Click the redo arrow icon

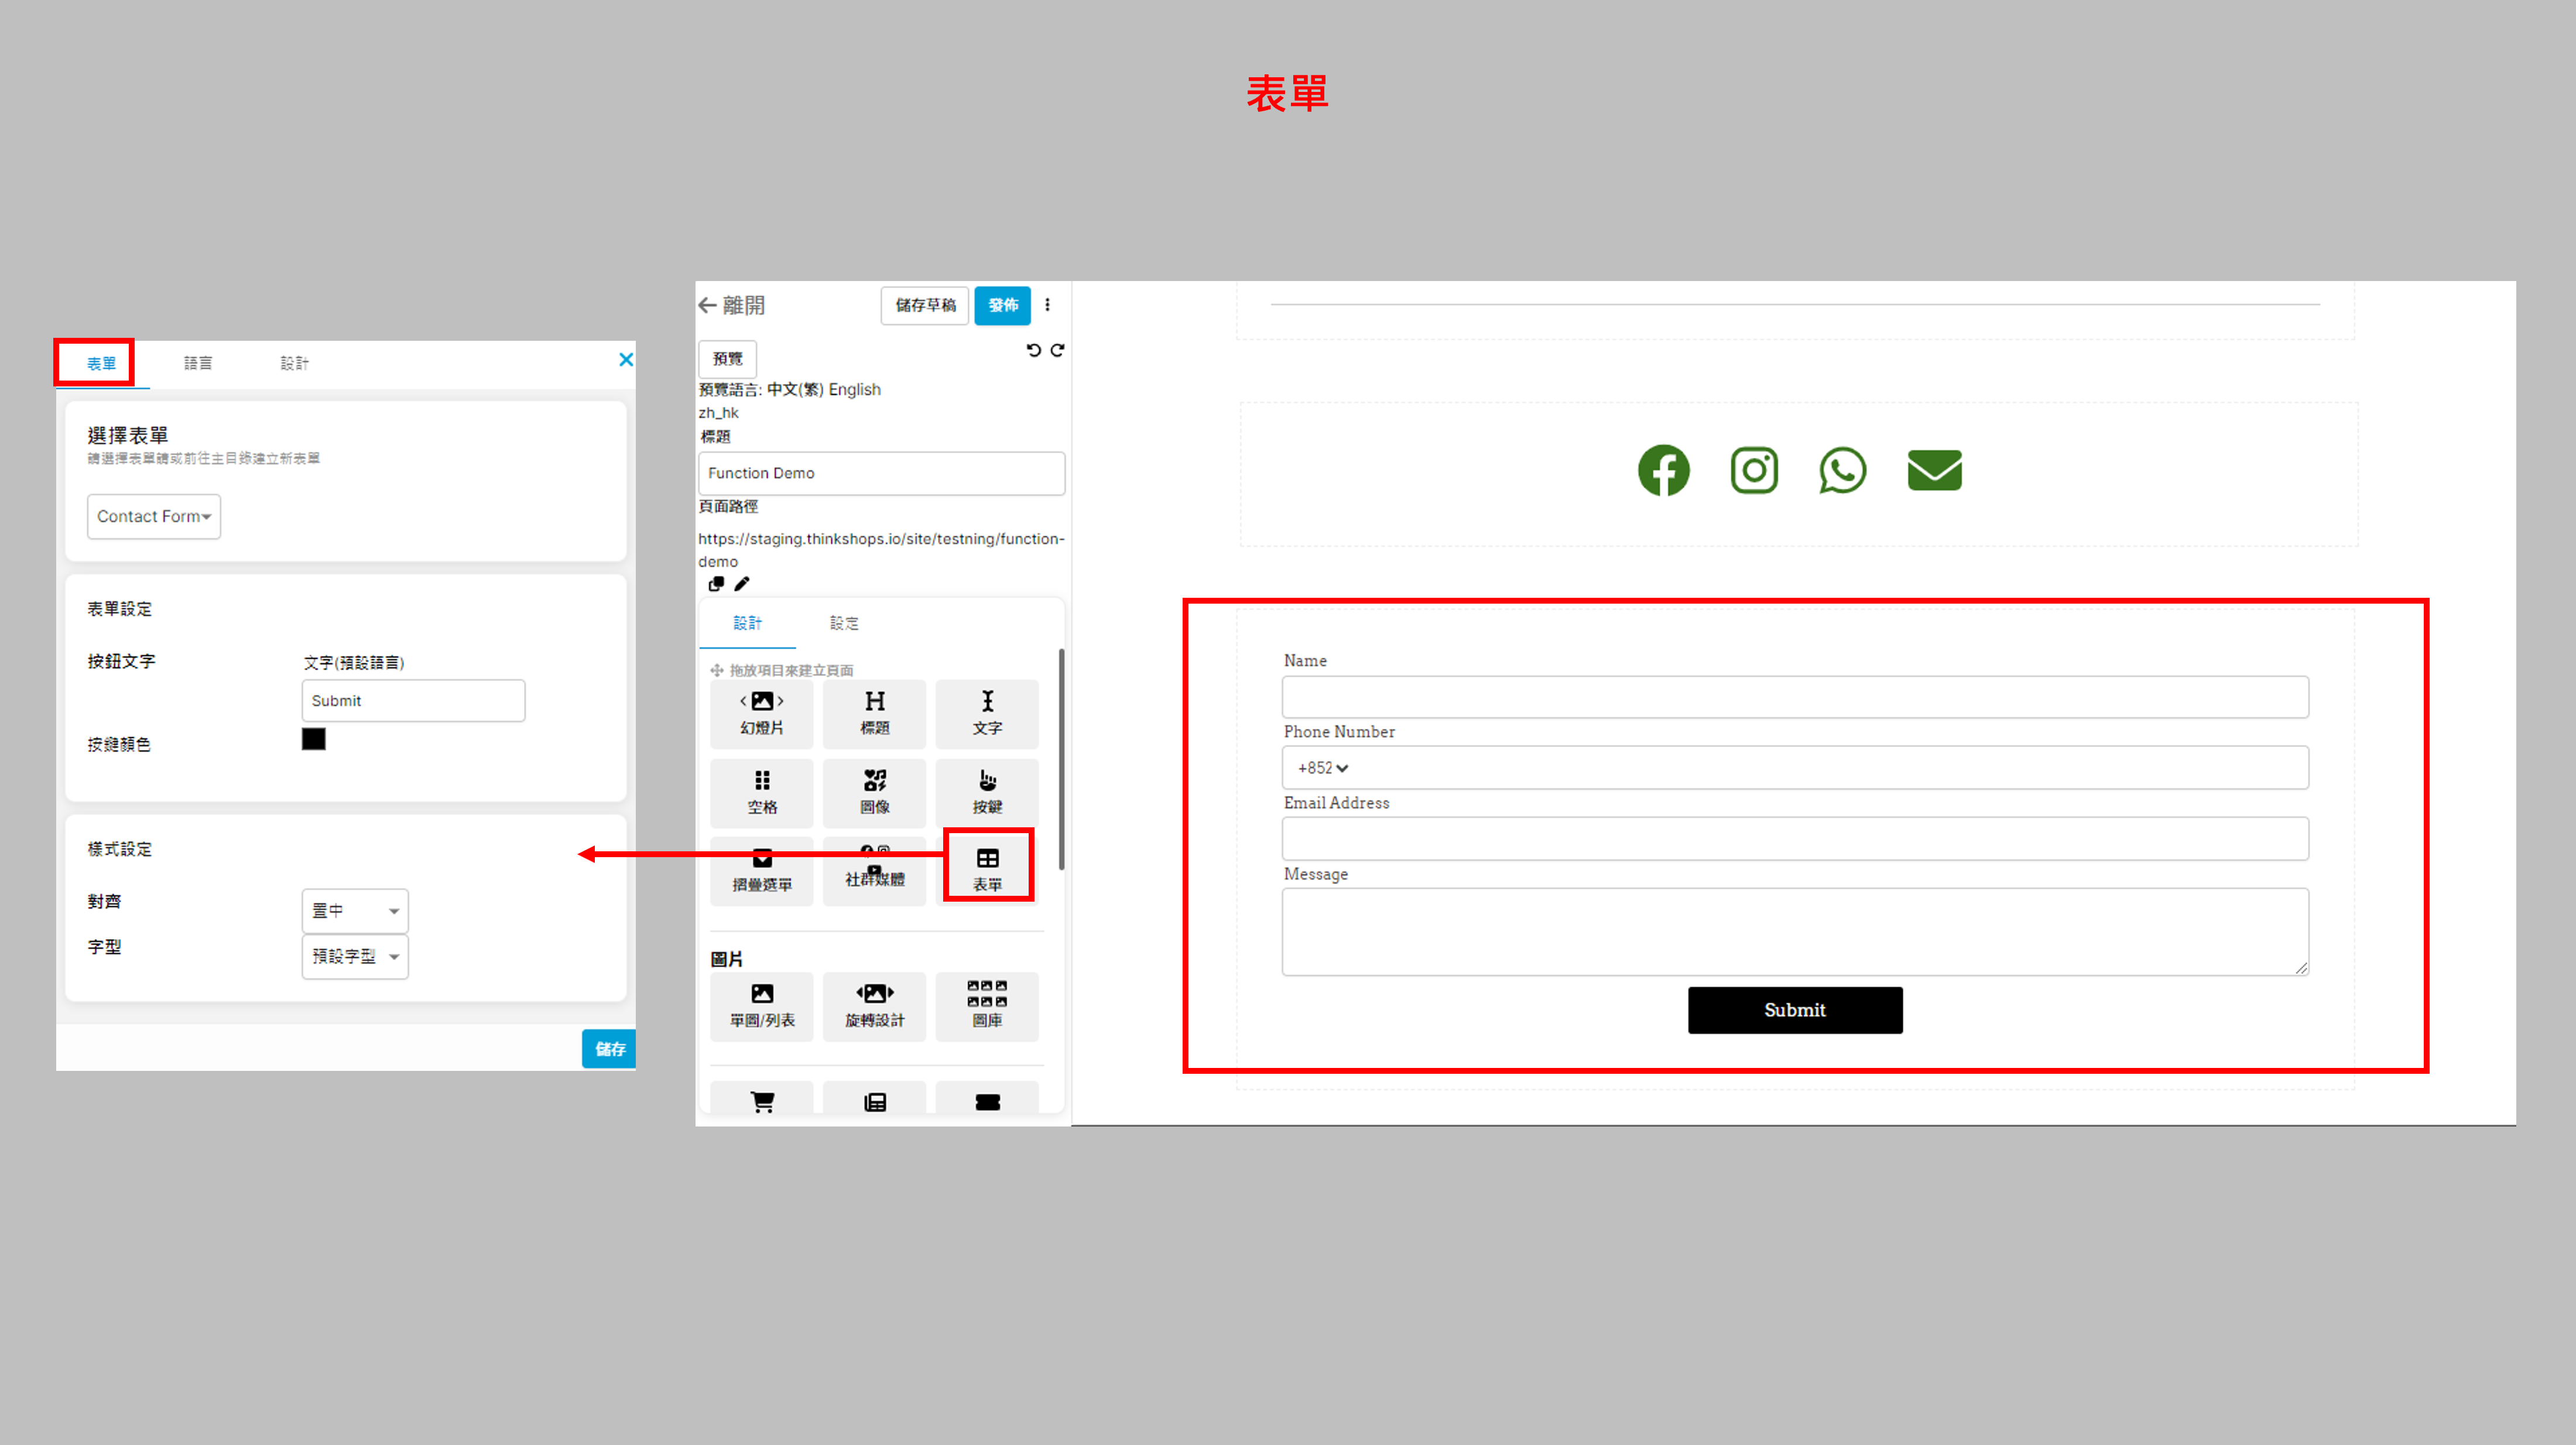1057,350
